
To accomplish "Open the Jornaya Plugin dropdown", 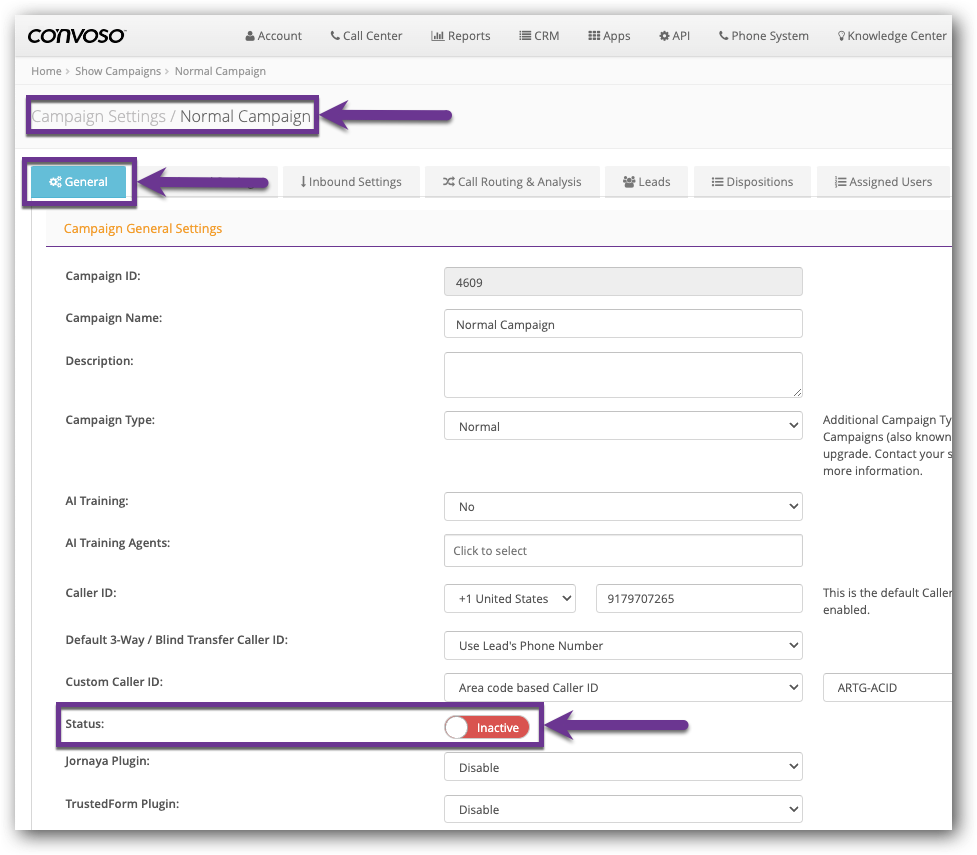I will [622, 768].
